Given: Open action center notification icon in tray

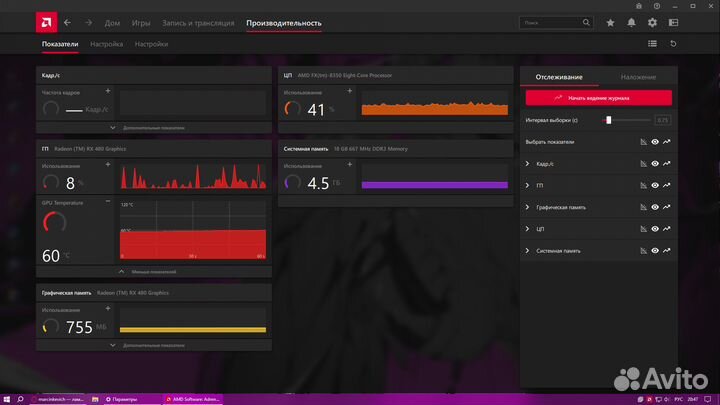Looking at the screenshot, I should click(x=708, y=399).
